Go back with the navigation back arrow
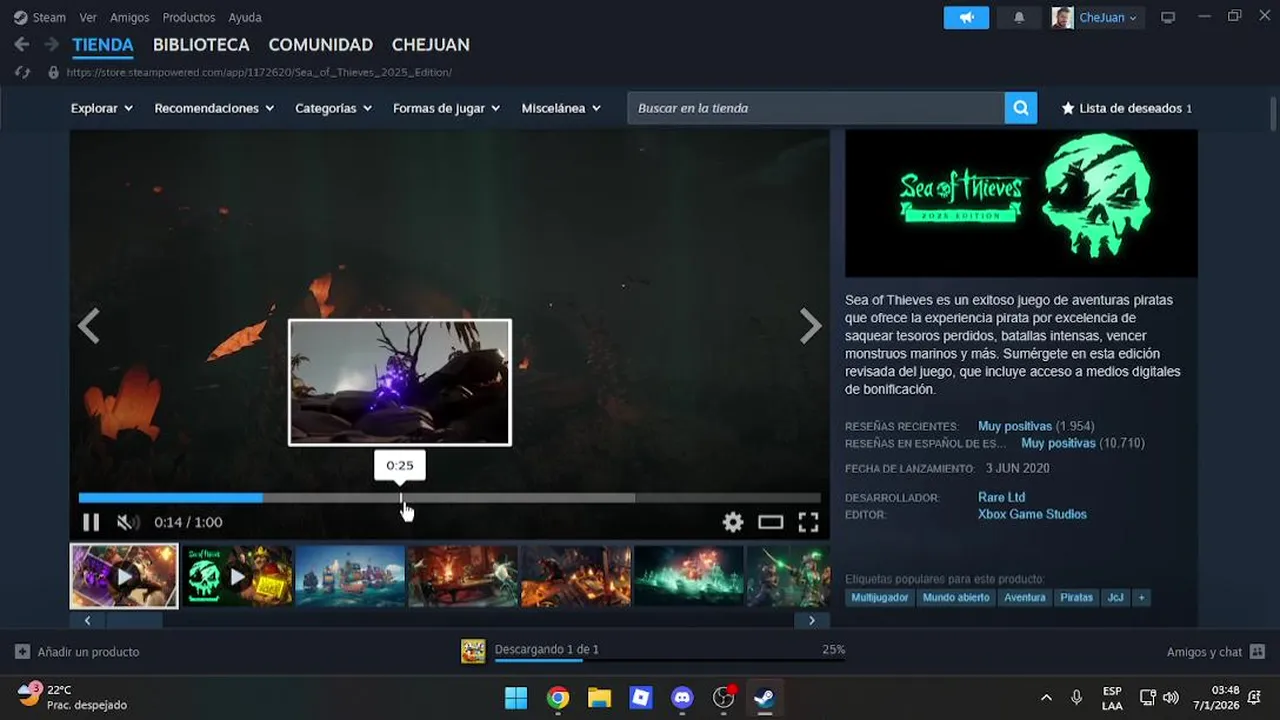1280x720 pixels. coord(21,45)
